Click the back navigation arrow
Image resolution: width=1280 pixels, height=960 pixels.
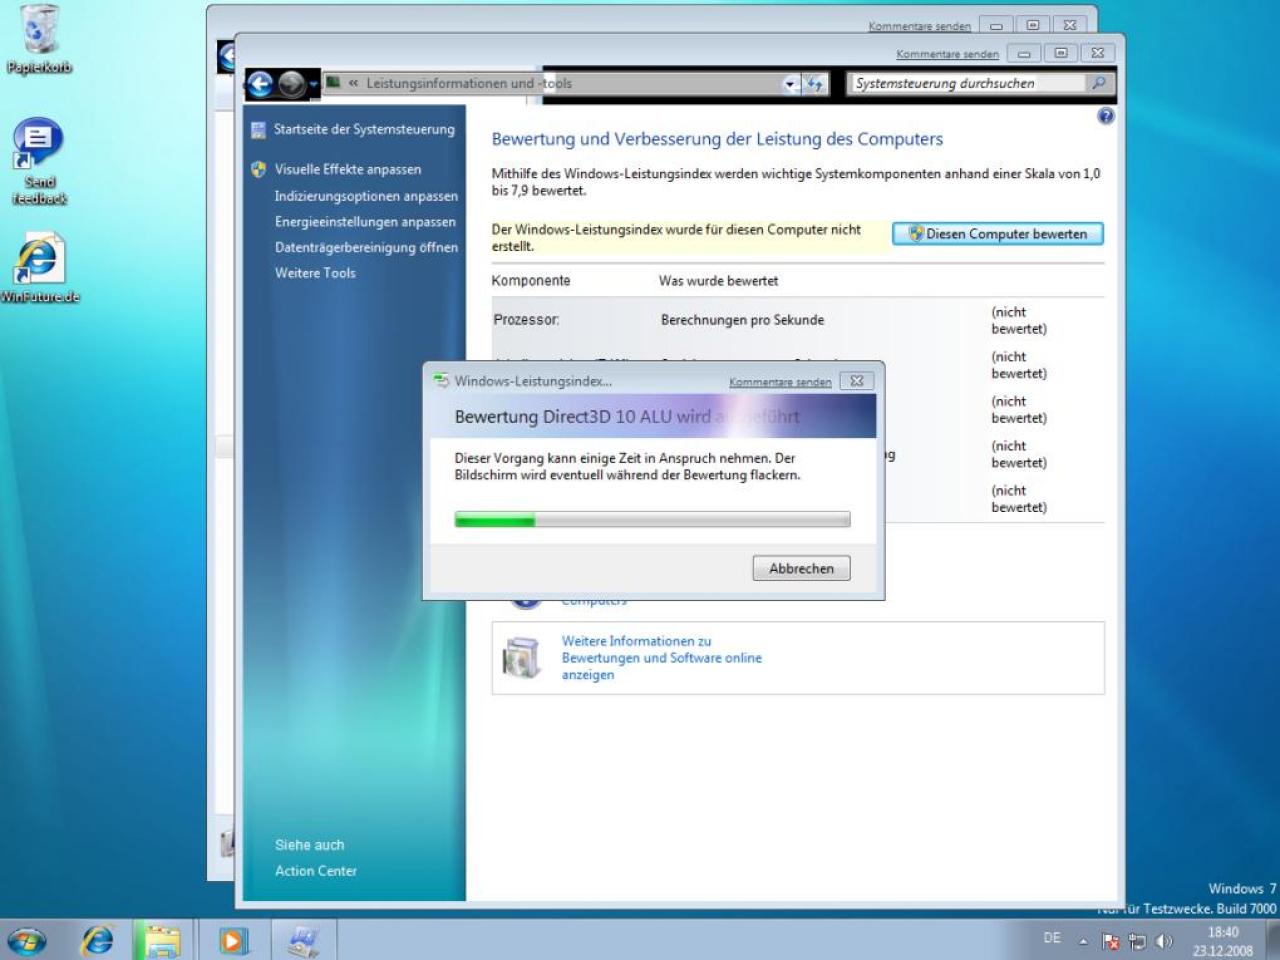point(260,84)
